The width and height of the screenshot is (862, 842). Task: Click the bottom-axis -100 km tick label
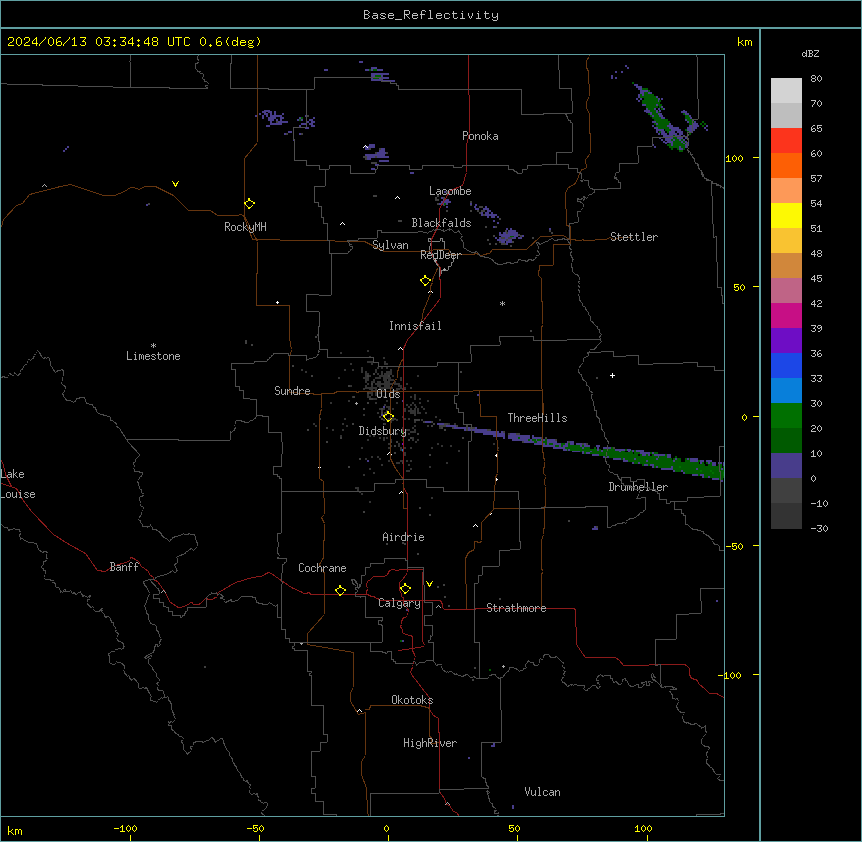tap(125, 828)
